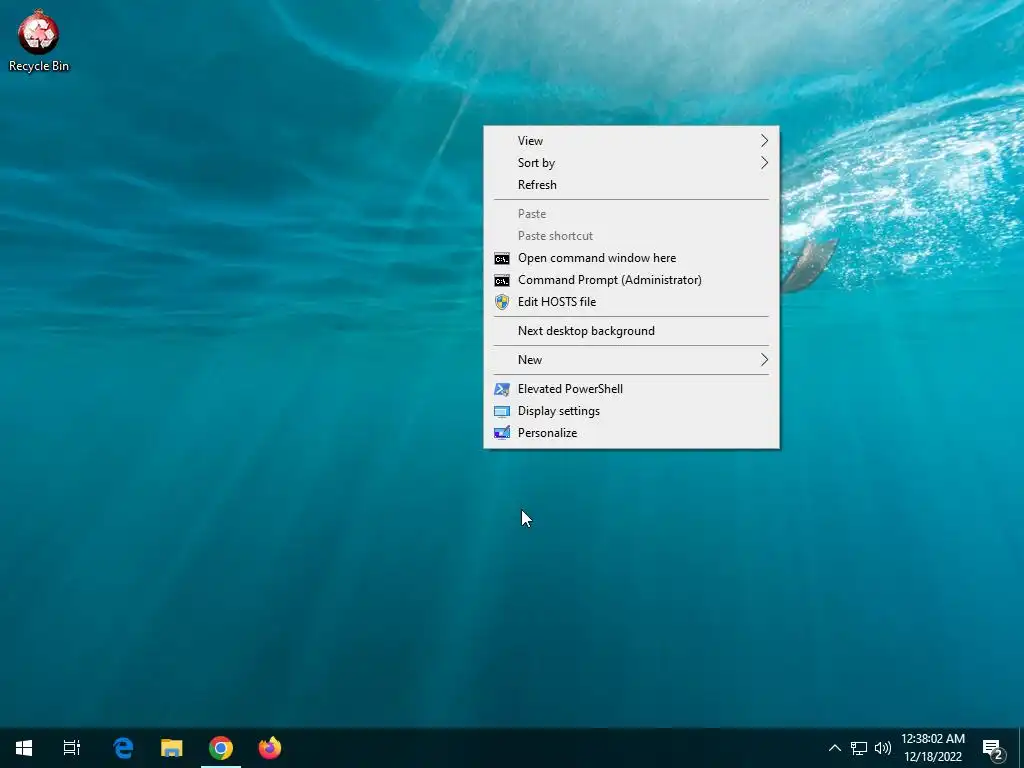
Task: Open the Recycle Bin desktop icon
Action: click(x=39, y=40)
